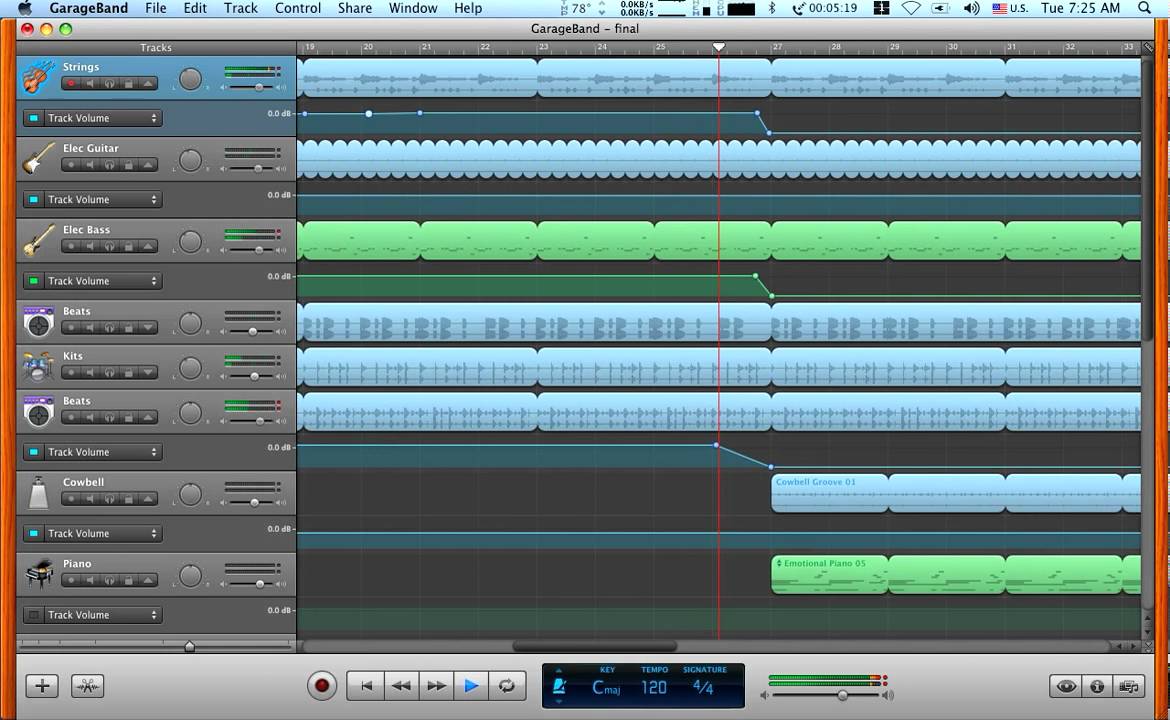Click the rewind transport button

401,686
